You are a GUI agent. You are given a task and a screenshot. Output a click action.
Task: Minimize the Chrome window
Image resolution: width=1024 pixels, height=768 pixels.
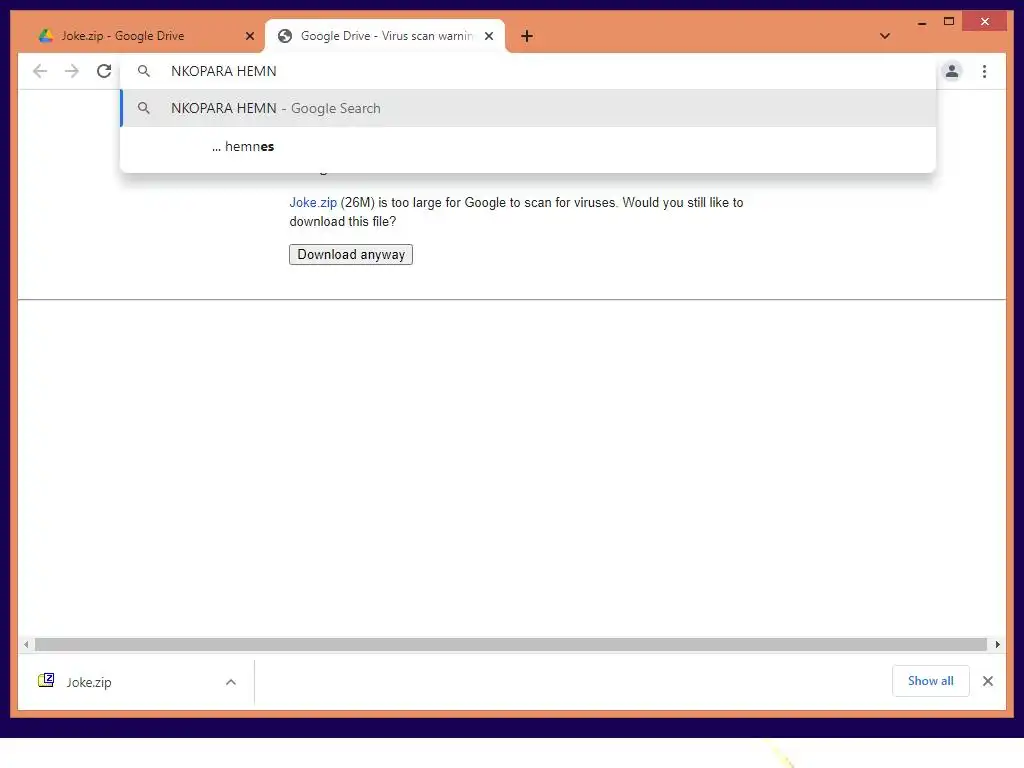pyautogui.click(x=922, y=22)
